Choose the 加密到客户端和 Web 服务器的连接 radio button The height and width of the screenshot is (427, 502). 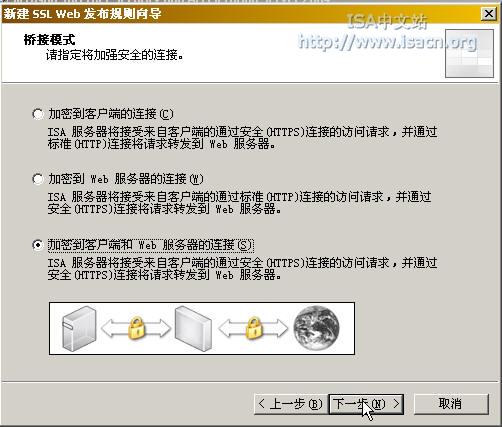click(38, 245)
